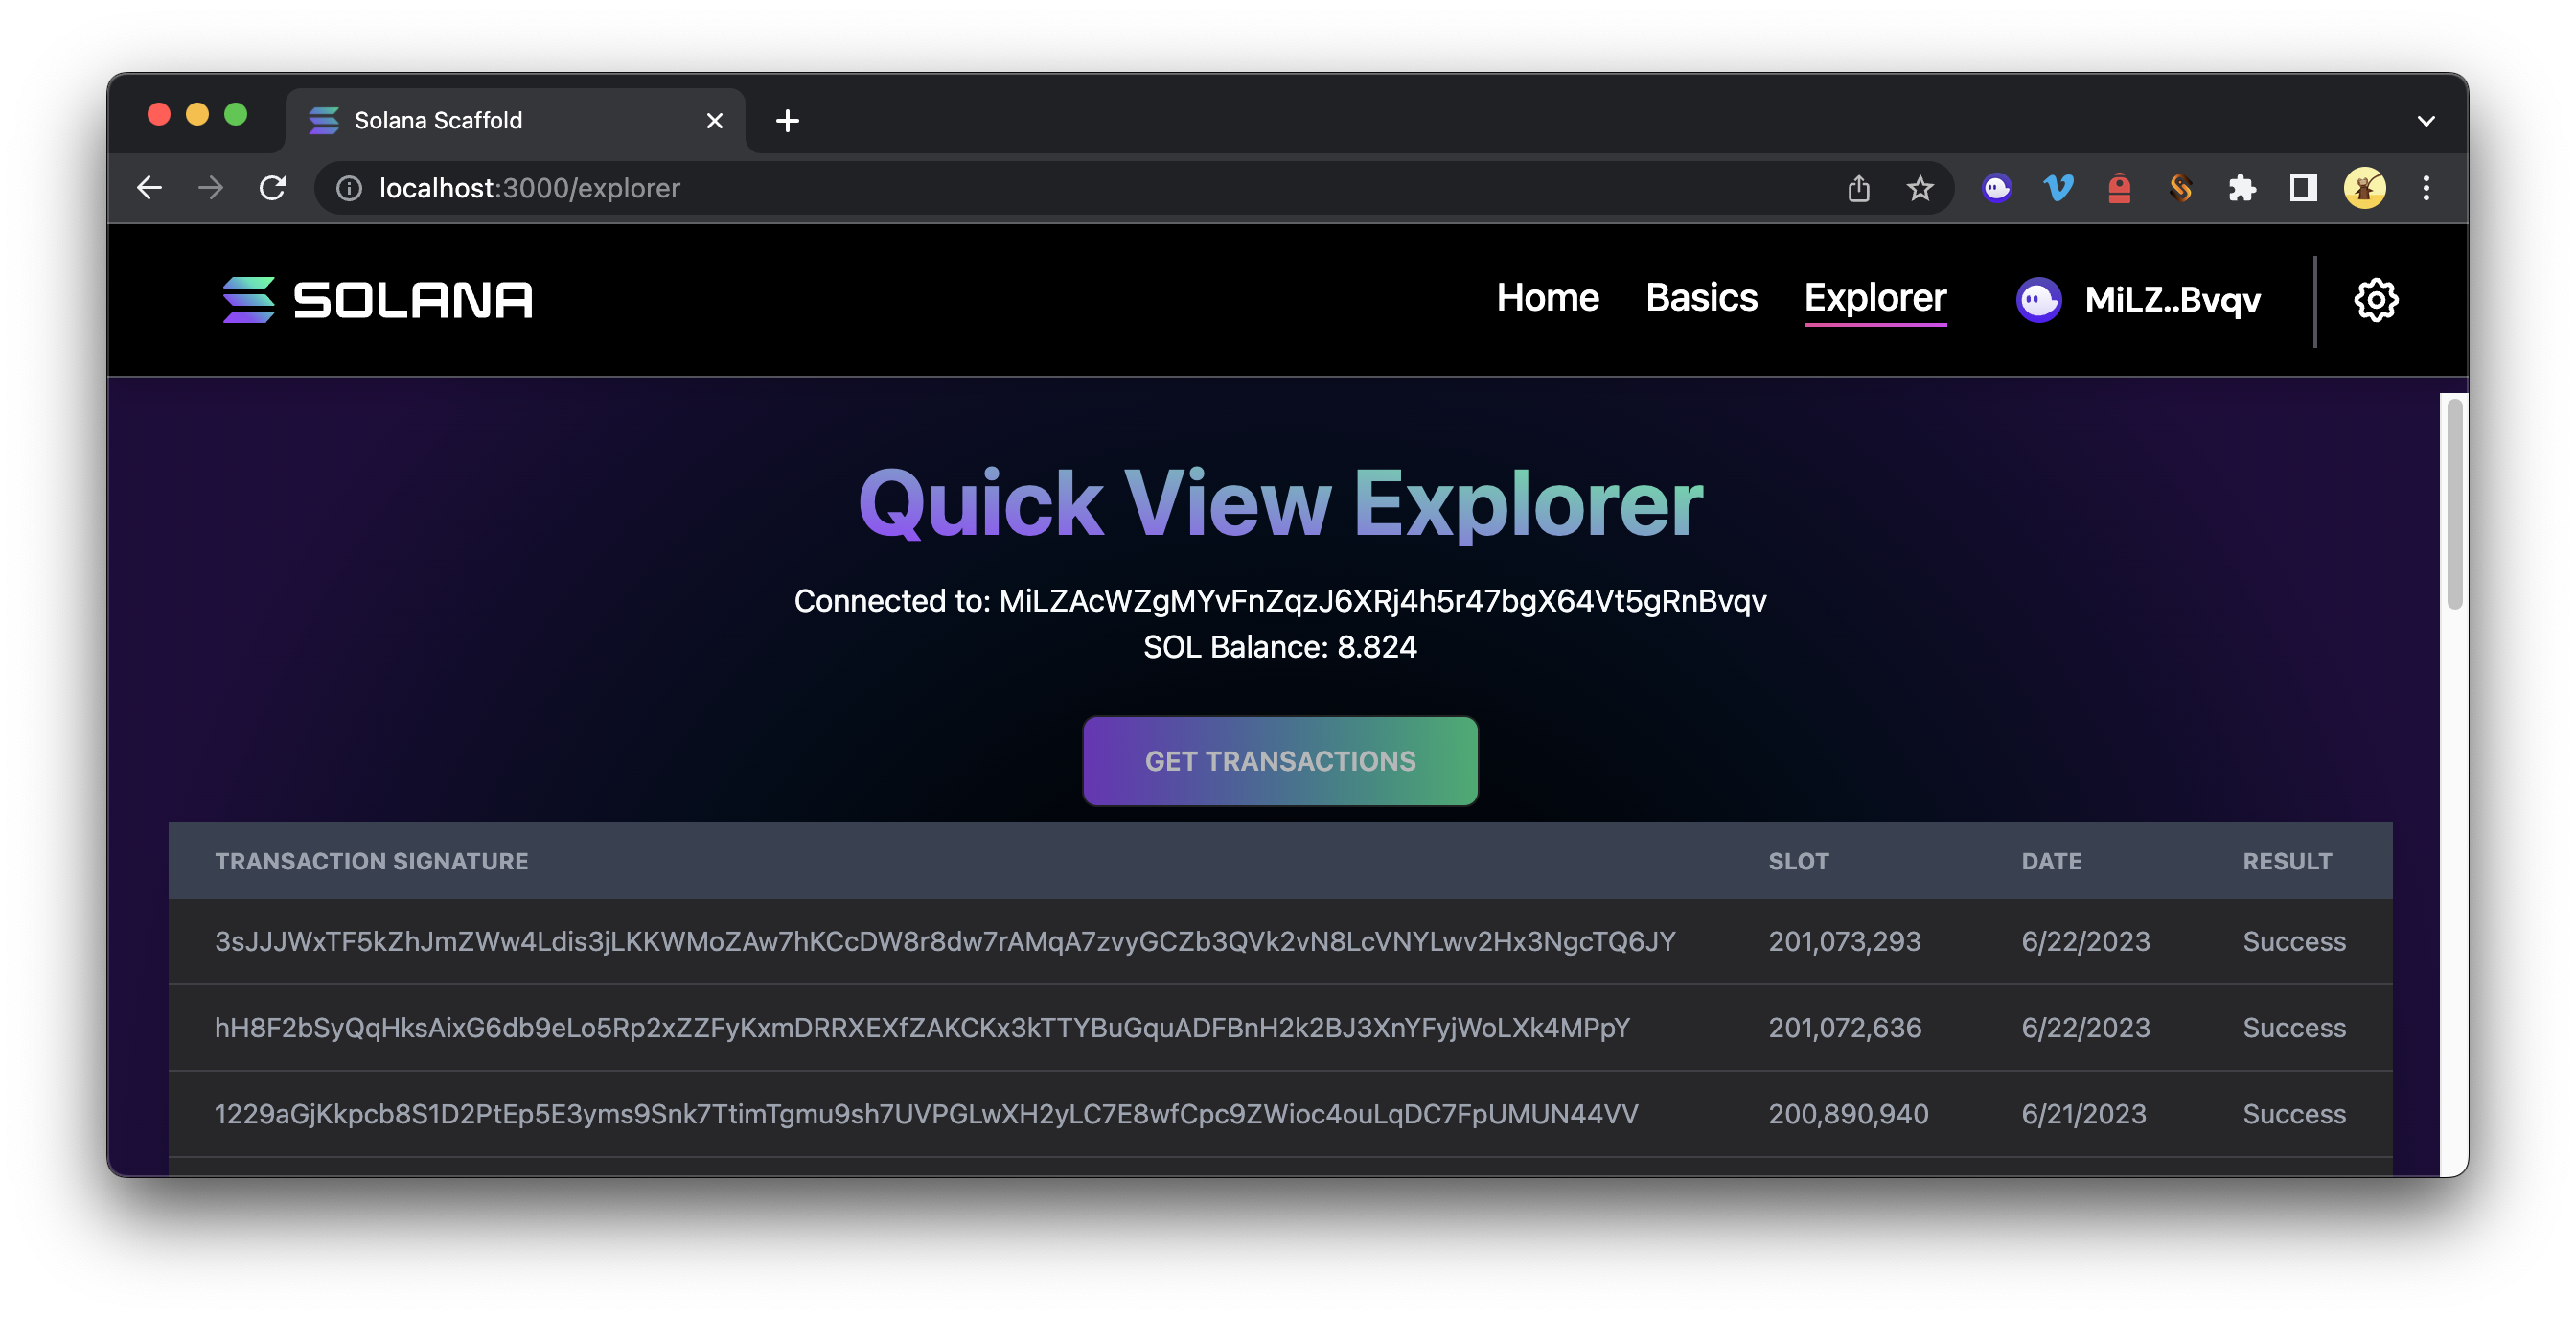Viewport: 2576px width, 1319px height.
Task: Go to the Home nav item
Action: (1547, 298)
